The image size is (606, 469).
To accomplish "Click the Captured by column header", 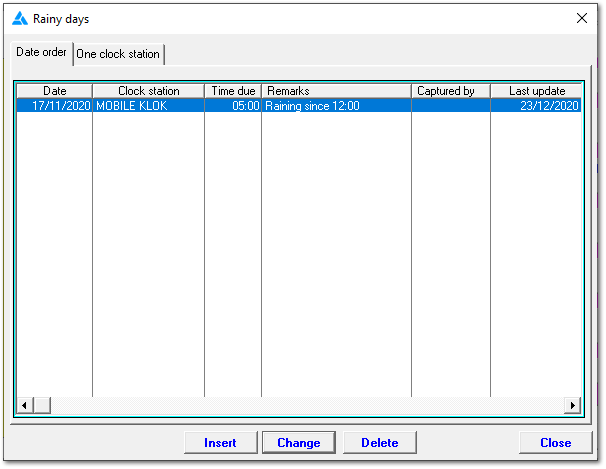I will (x=451, y=91).
